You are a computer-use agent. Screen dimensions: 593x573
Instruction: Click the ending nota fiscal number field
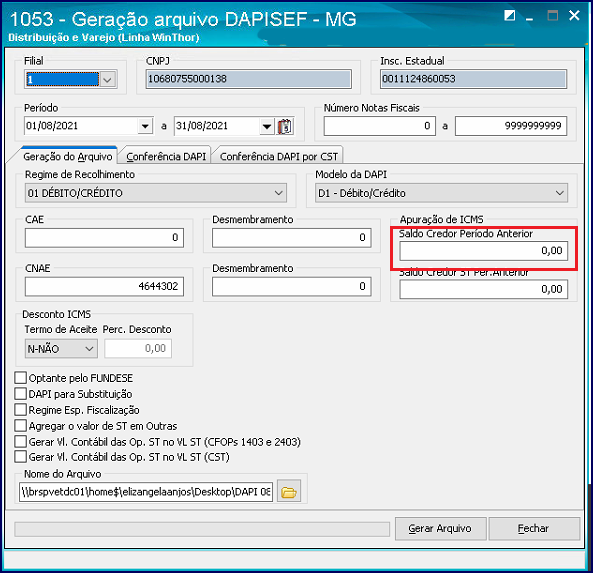[511, 126]
